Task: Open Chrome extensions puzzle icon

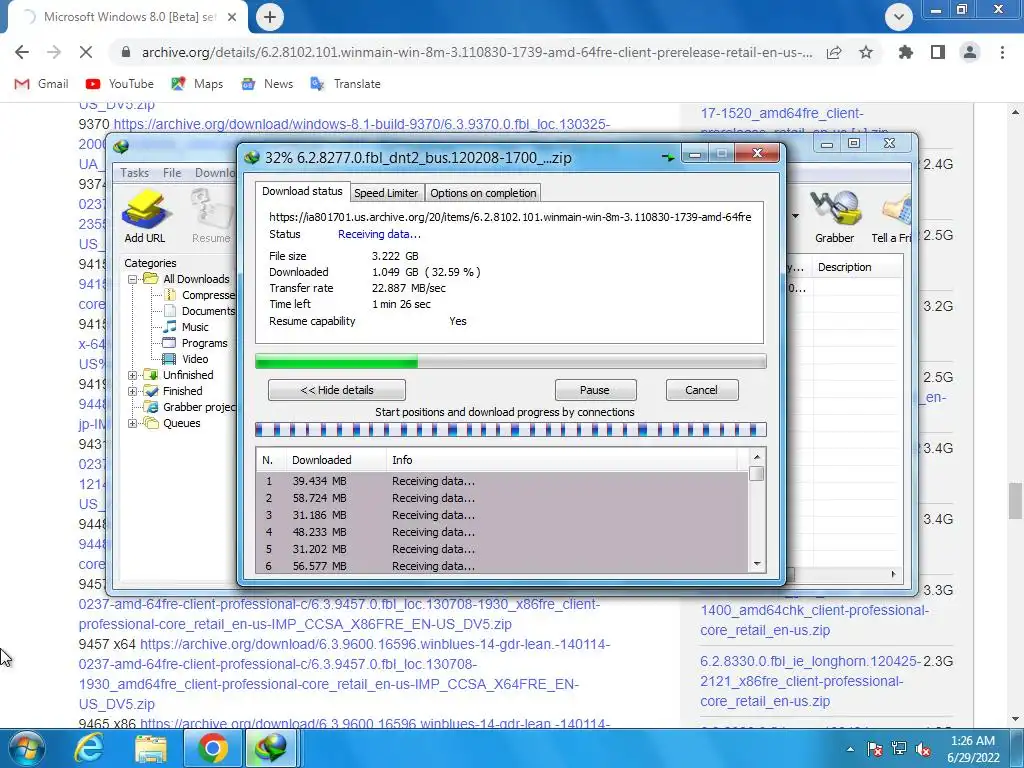Action: click(x=906, y=52)
